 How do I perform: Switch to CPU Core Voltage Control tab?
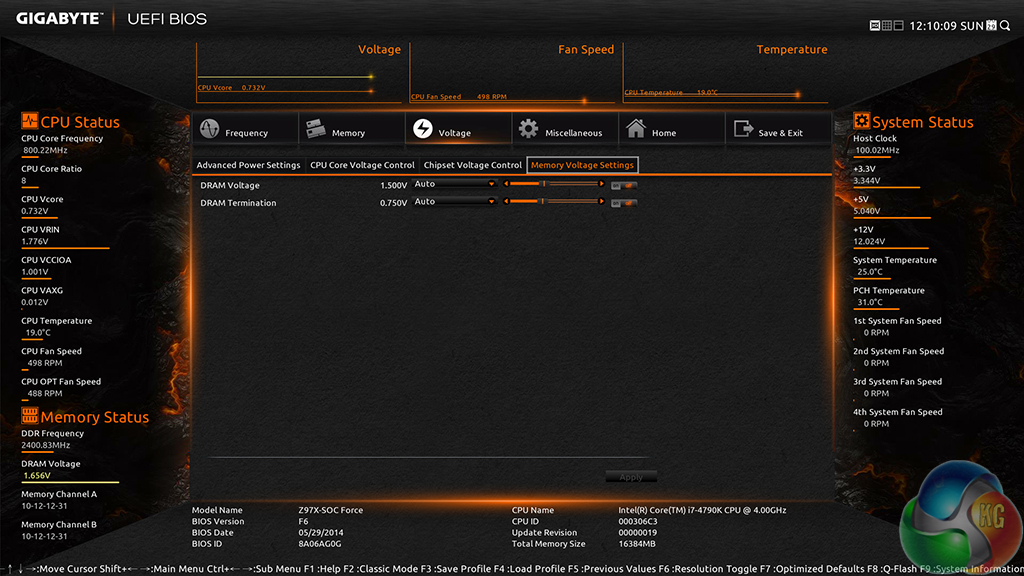(362, 165)
